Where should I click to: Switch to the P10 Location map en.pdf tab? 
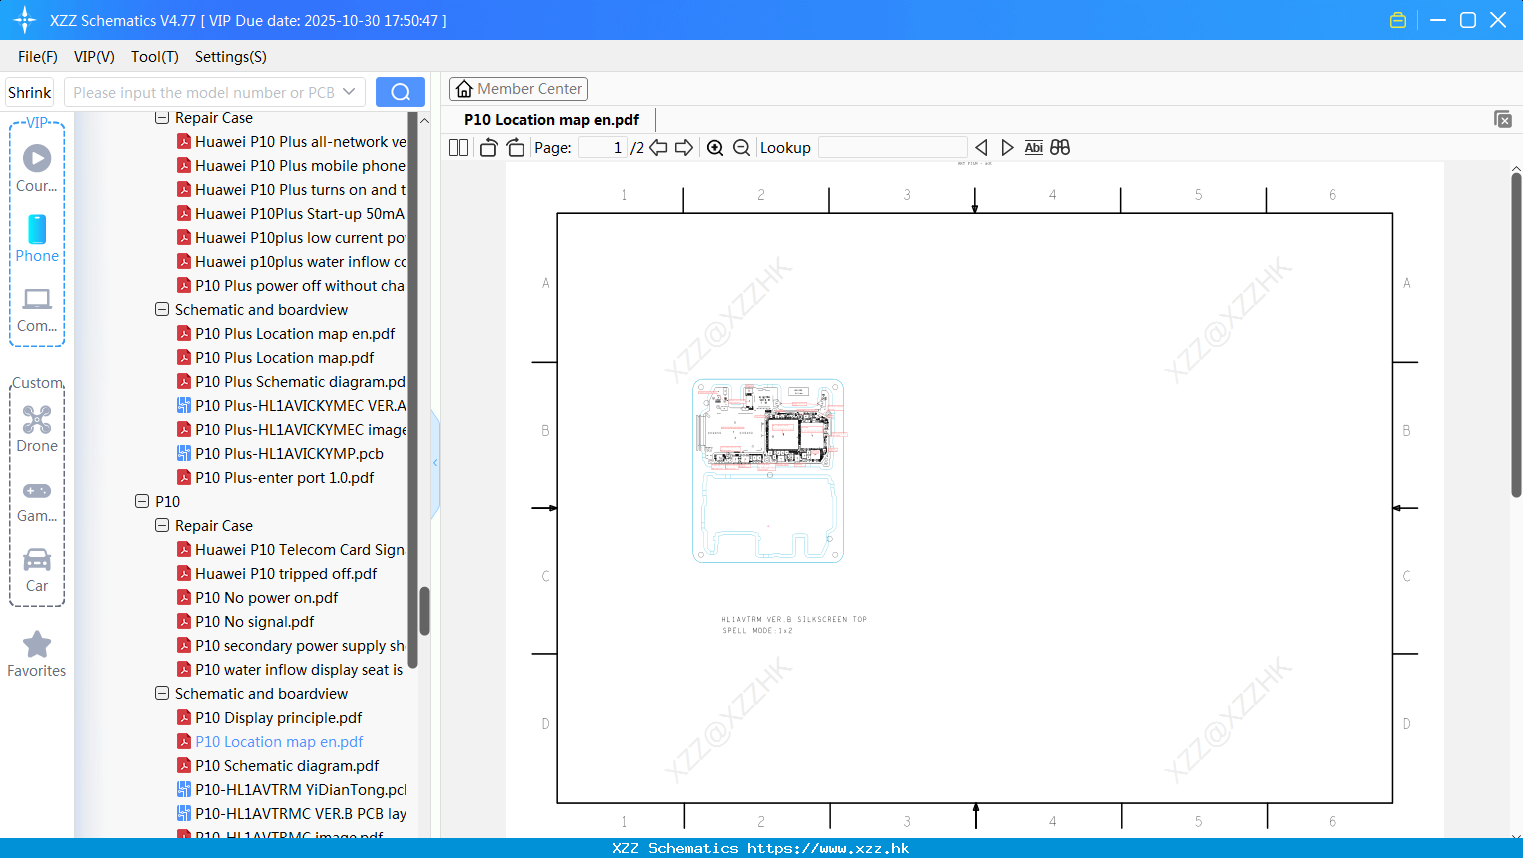point(551,119)
